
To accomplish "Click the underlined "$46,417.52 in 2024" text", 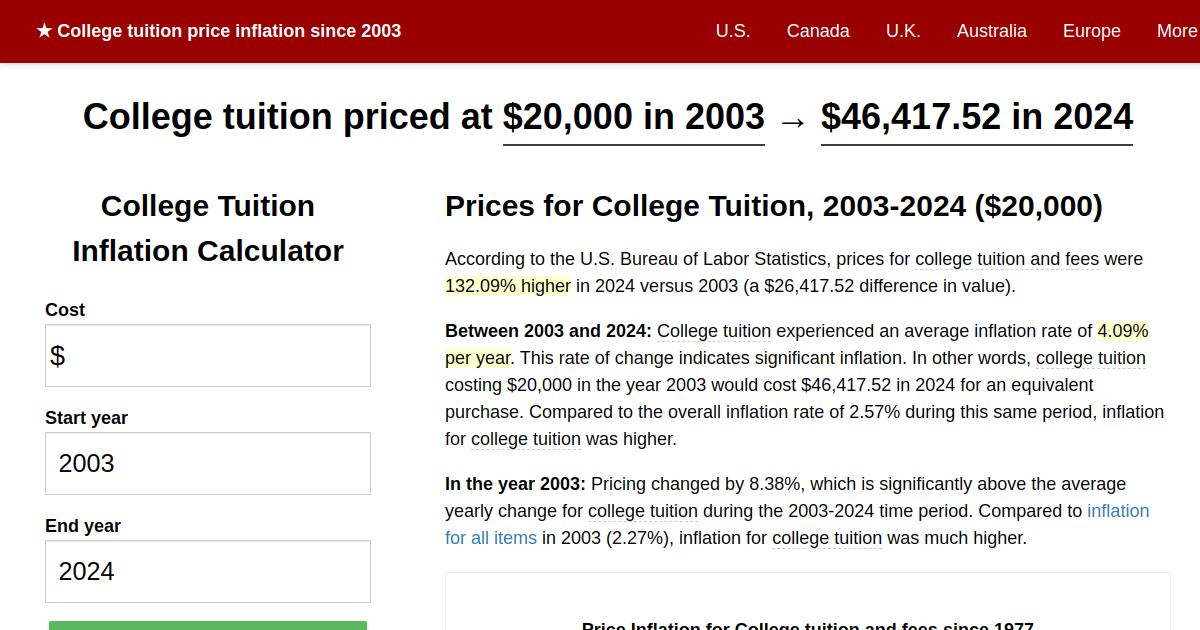I will (976, 117).
